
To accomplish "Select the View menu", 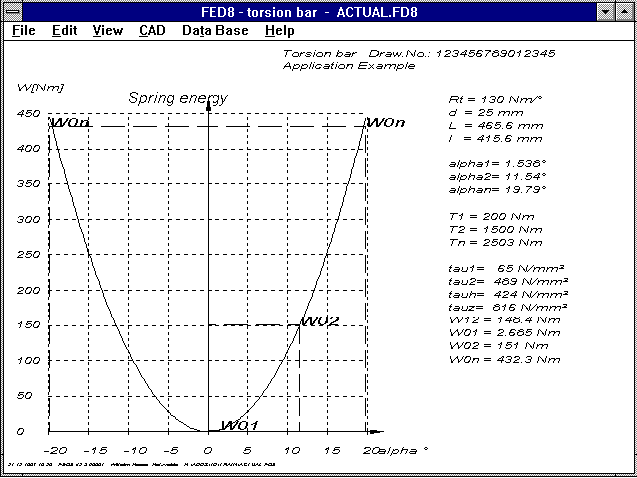I will click(x=107, y=30).
